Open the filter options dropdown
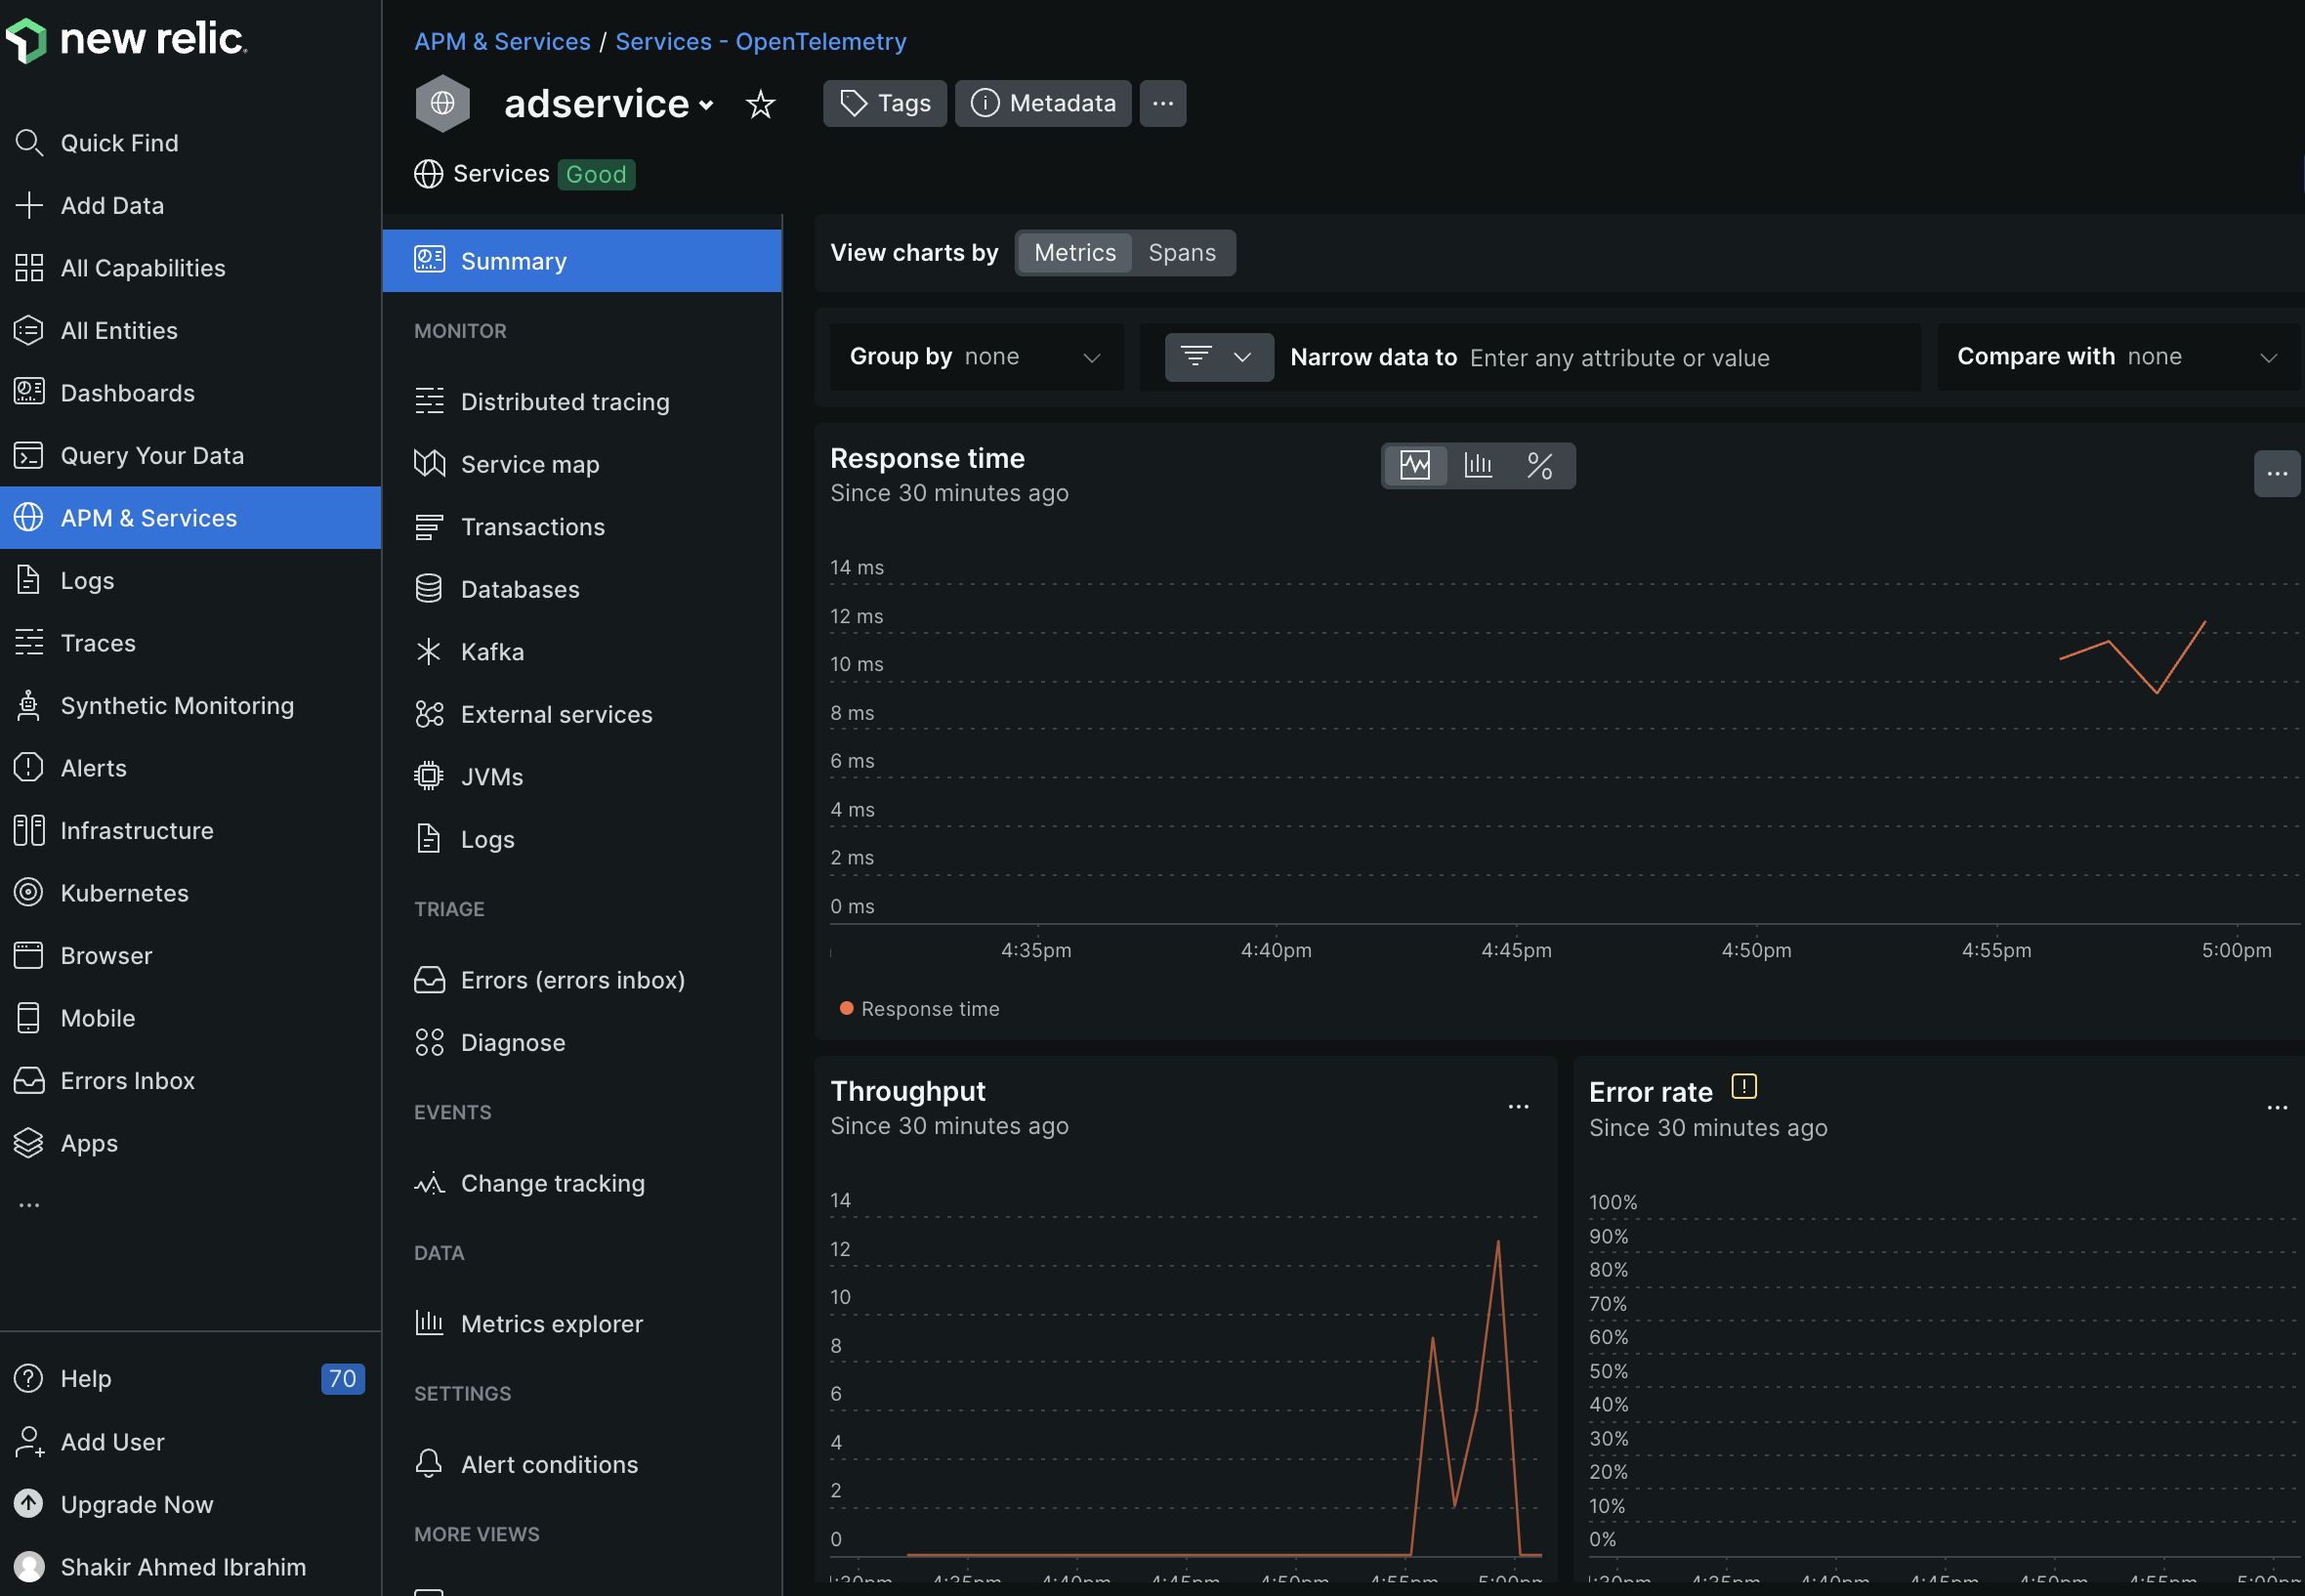2305x1596 pixels. coord(1219,357)
